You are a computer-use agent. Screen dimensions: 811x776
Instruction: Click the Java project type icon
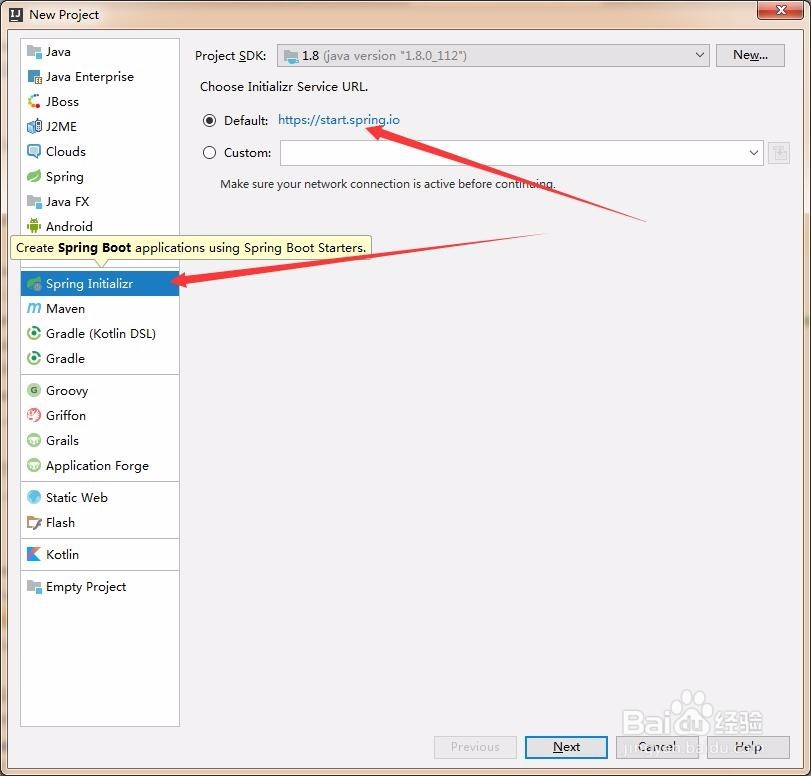[x=34, y=52]
